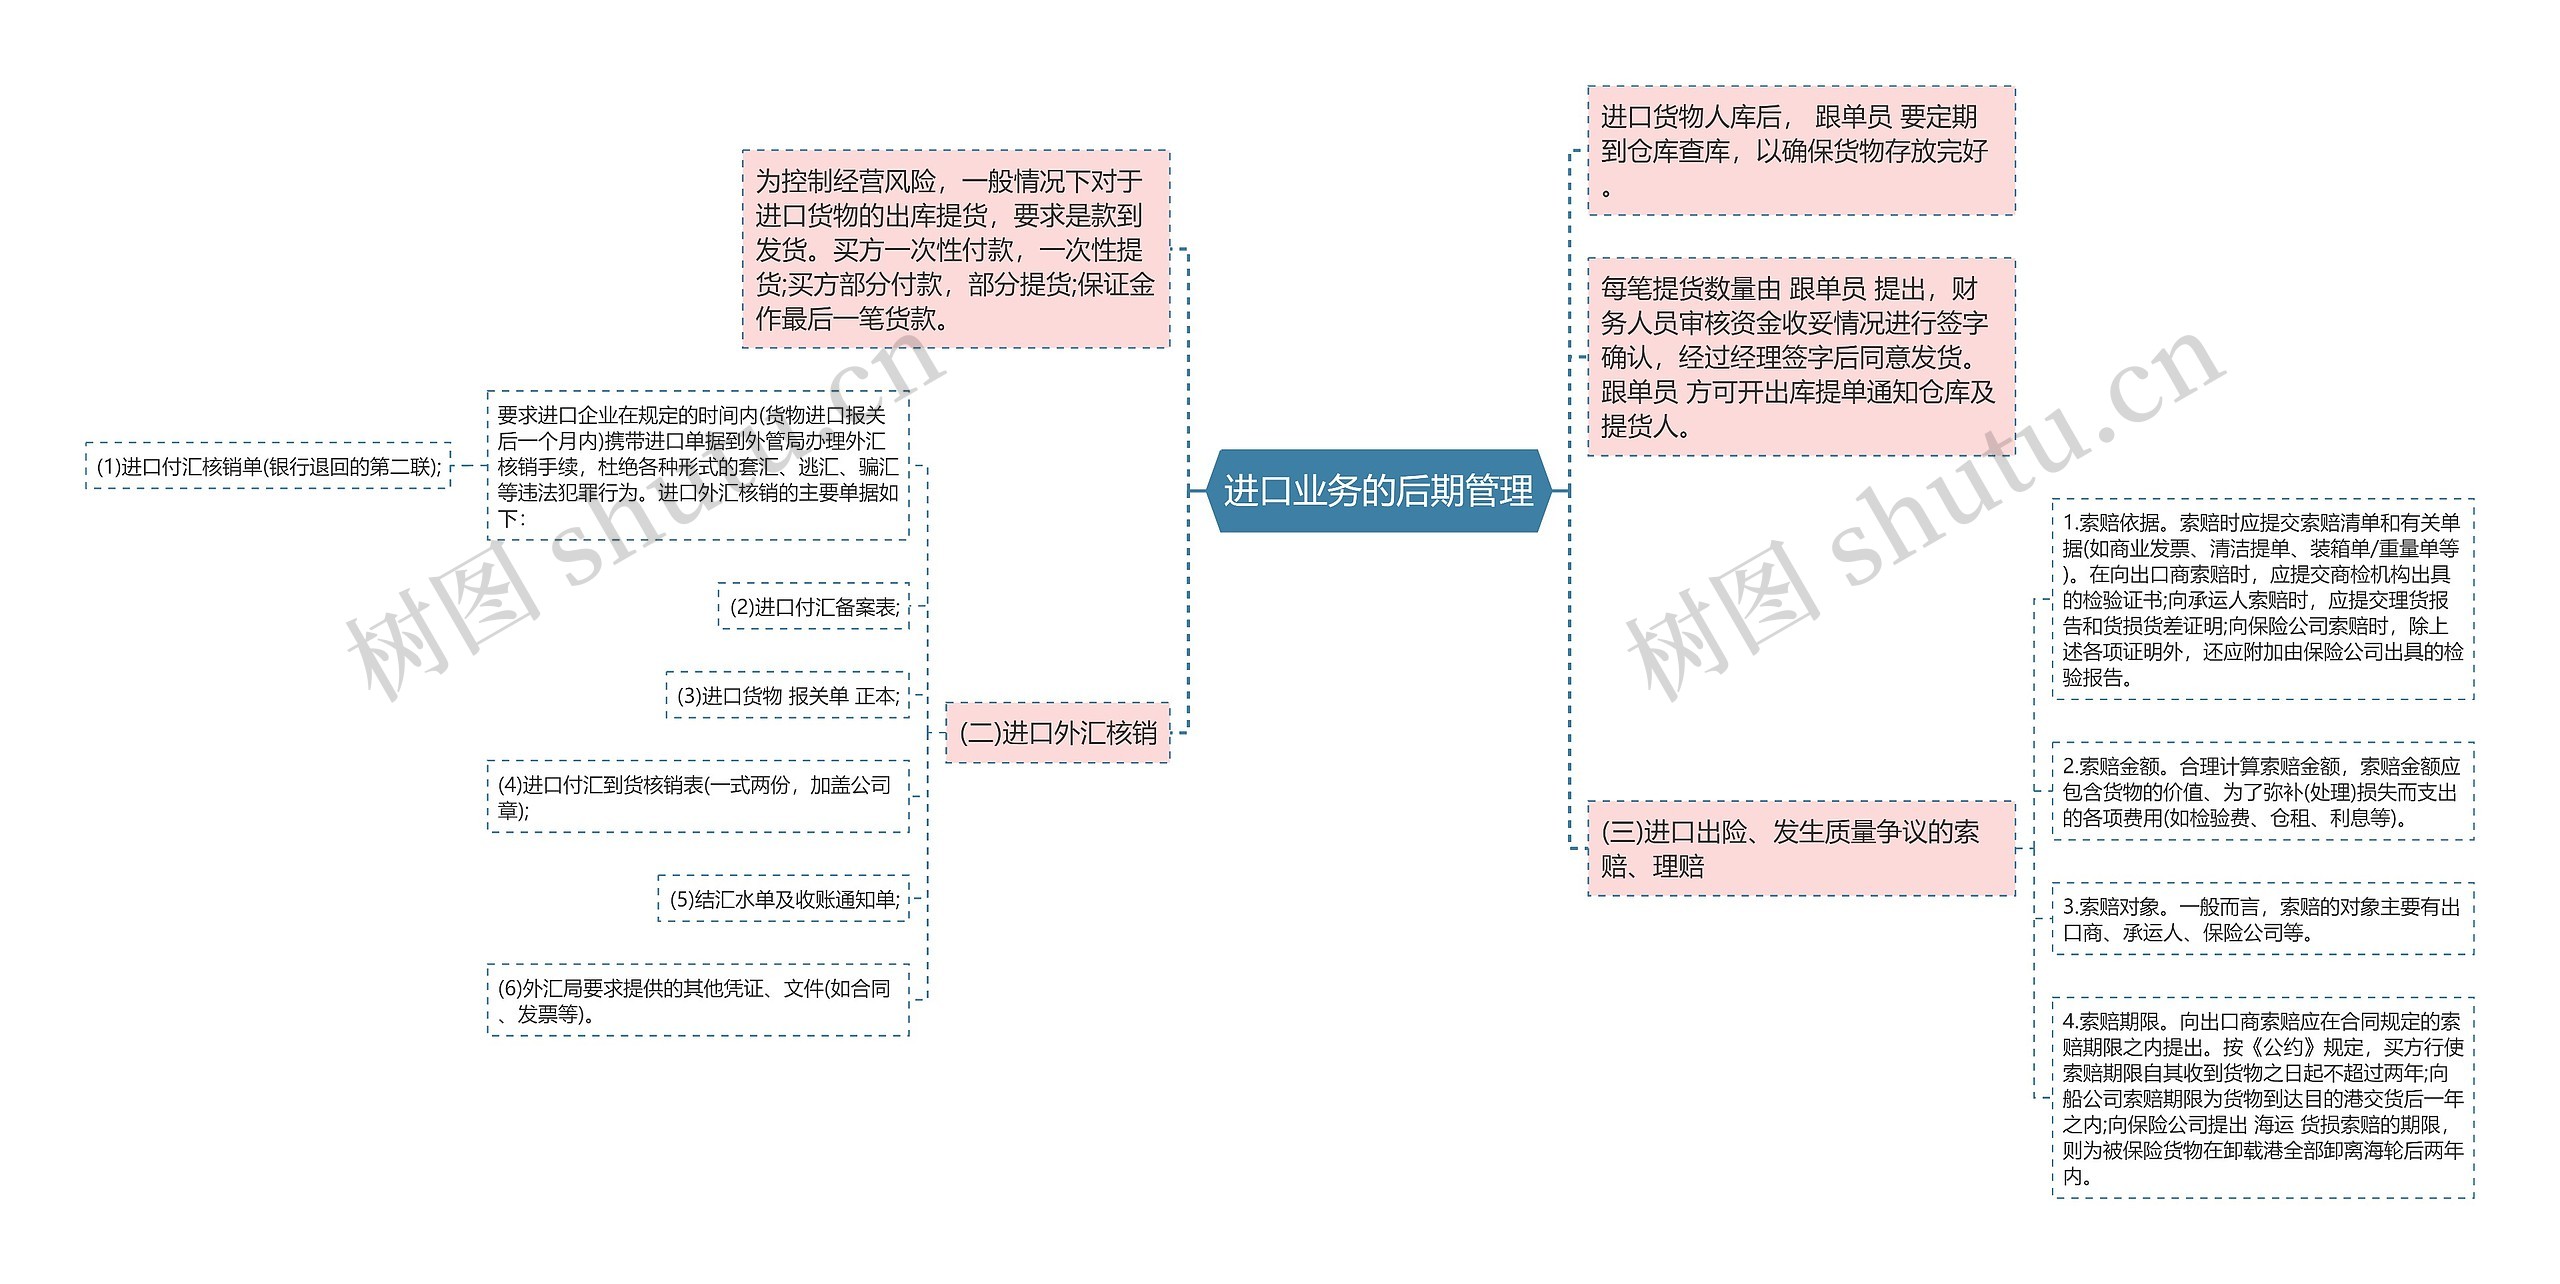Select node beginning 每笔提货数量由

pos(1802,357)
